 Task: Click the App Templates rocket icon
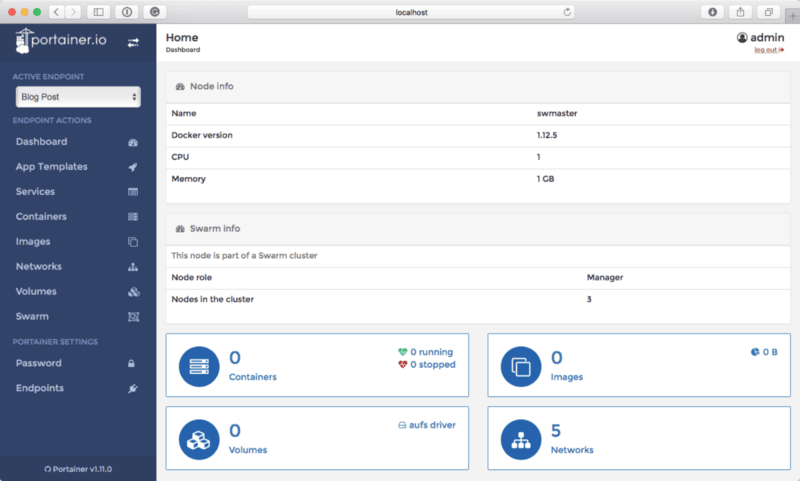point(133,167)
